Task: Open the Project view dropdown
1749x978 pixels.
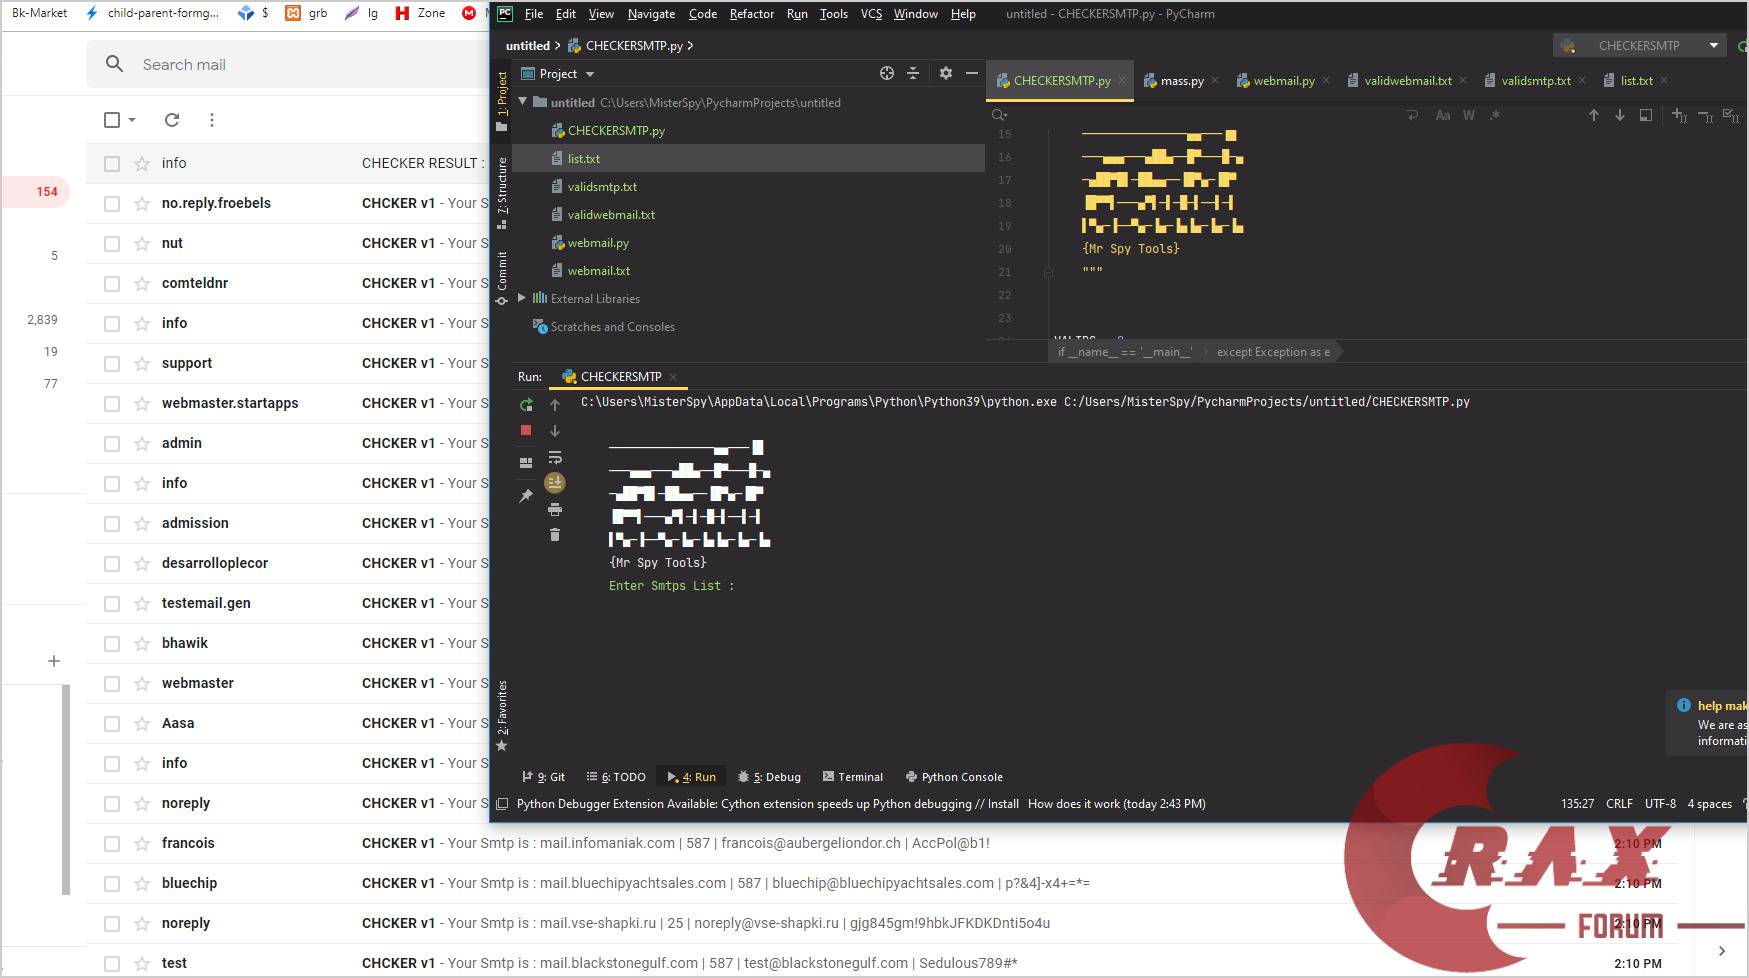Action: pyautogui.click(x=590, y=74)
